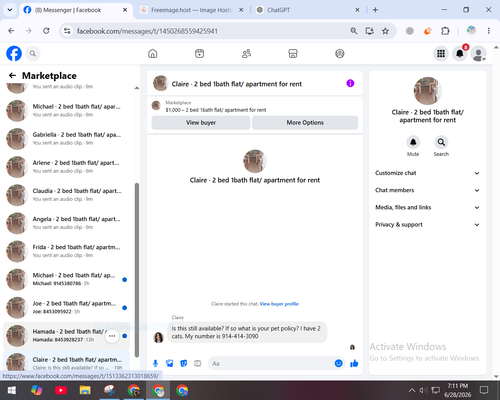Choose a sticker icon

pos(184,363)
